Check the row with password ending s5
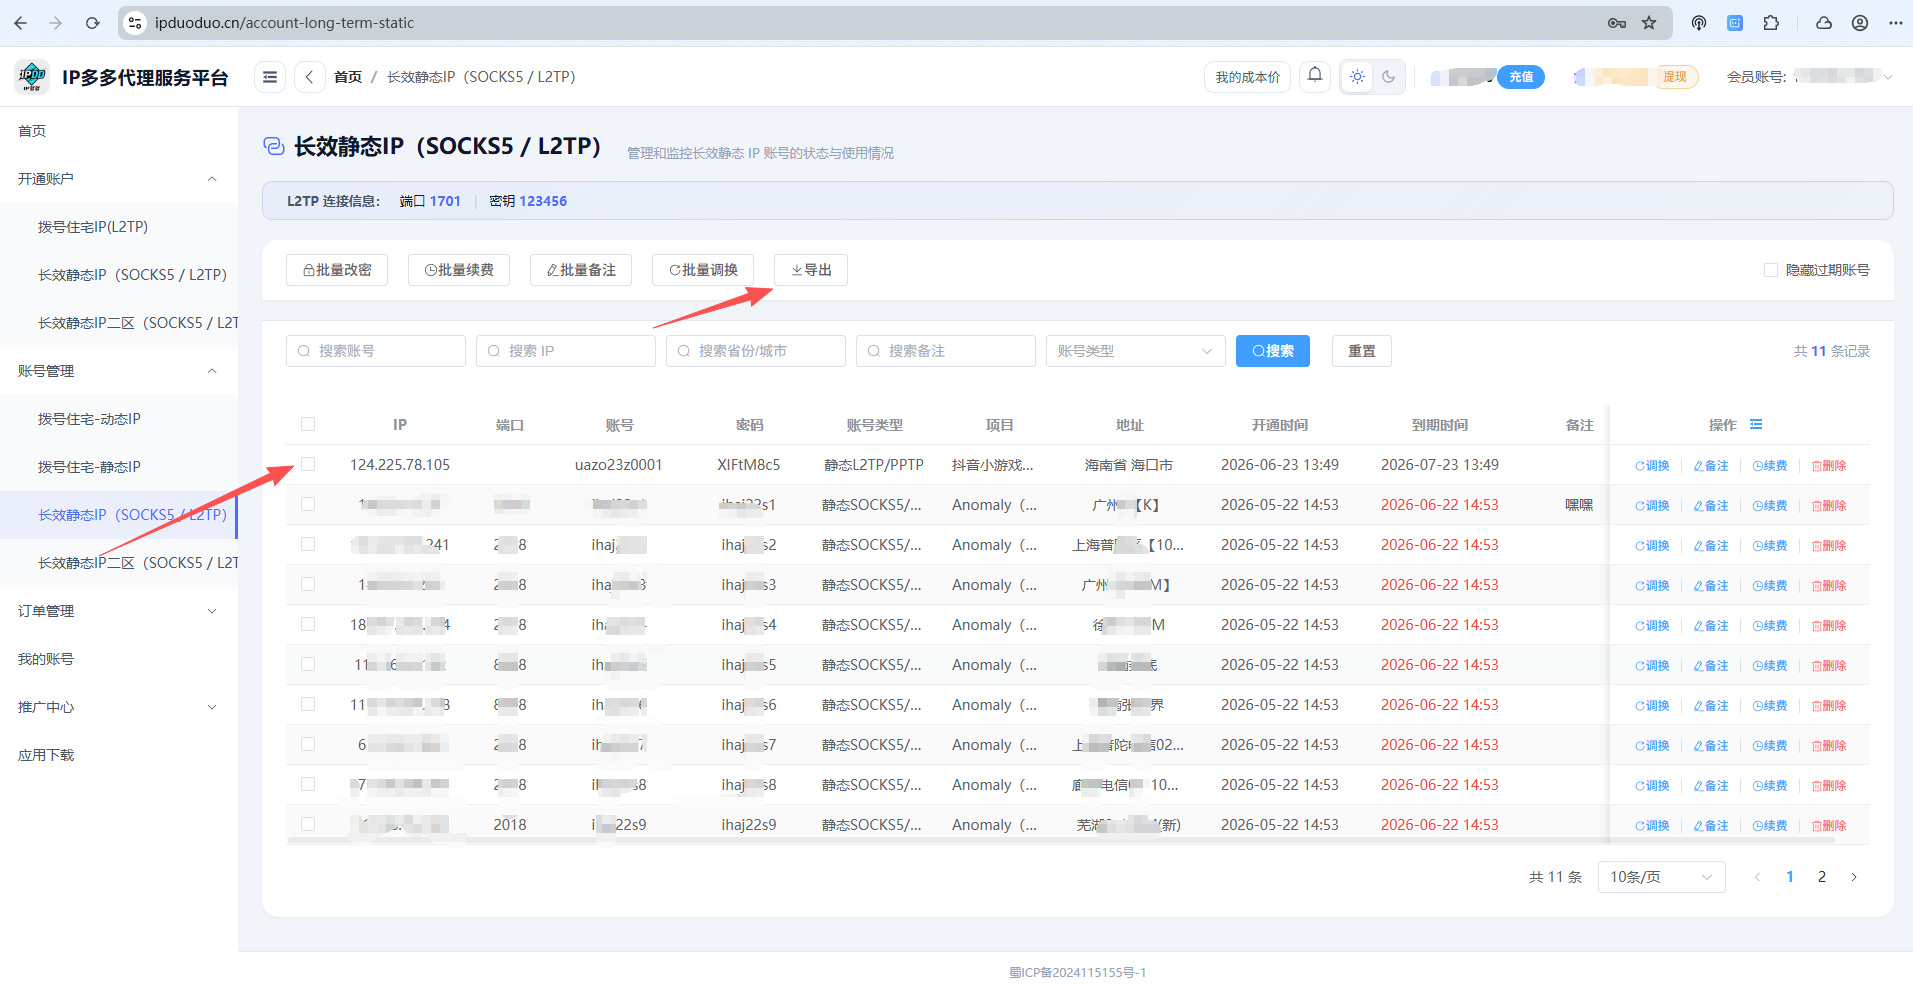 [308, 664]
